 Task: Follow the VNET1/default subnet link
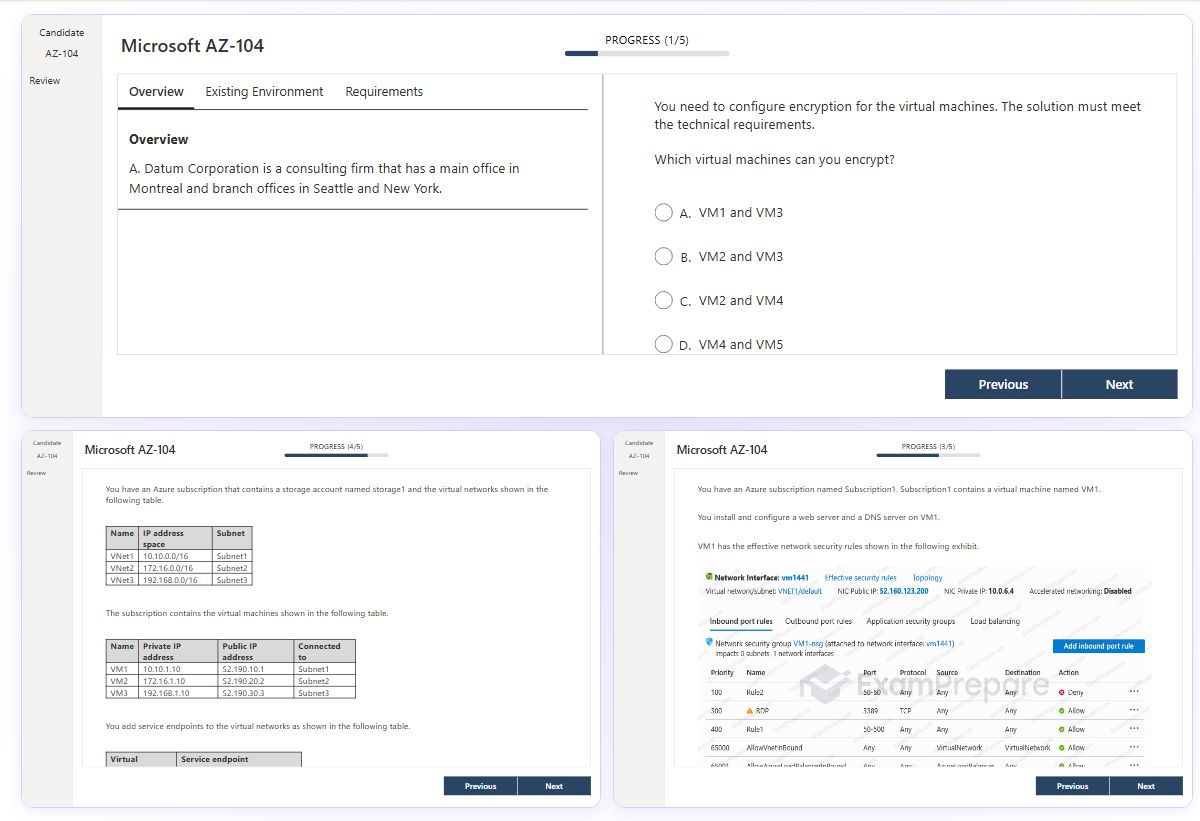pyautogui.click(x=799, y=591)
